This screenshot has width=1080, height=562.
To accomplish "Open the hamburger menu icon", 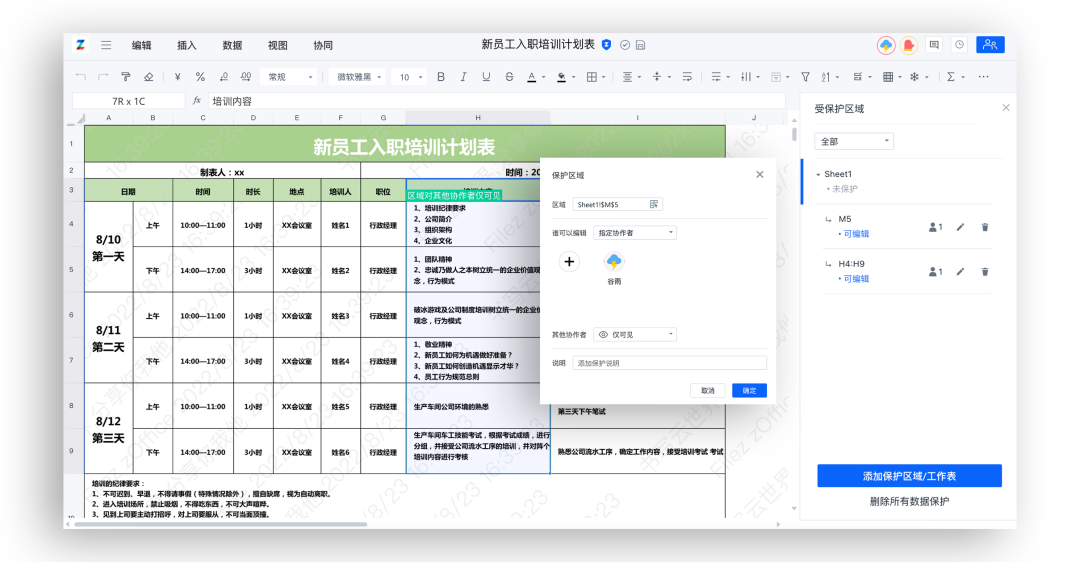I will [x=106, y=45].
